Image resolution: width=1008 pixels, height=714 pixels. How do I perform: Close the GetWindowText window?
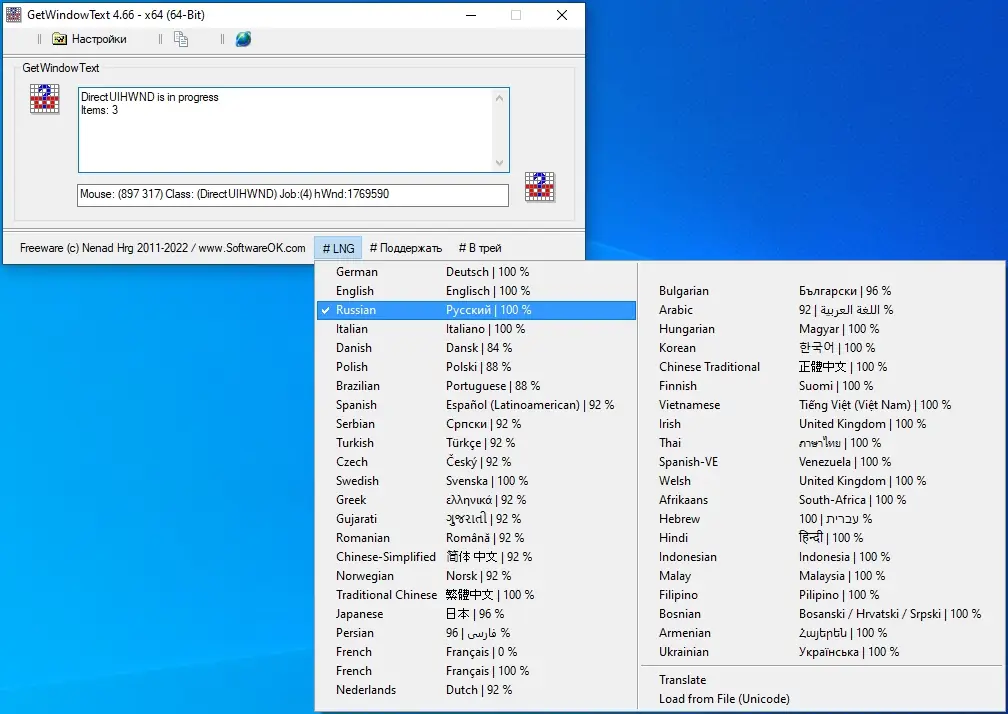pos(562,15)
